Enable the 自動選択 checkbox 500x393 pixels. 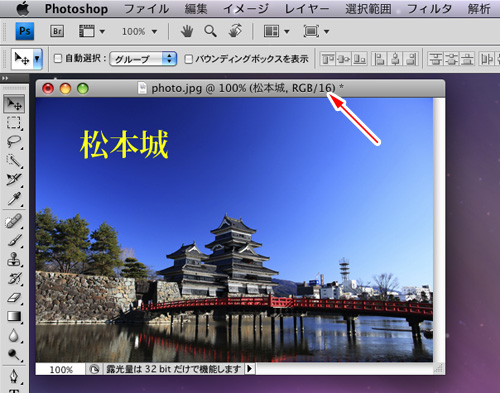(58, 59)
